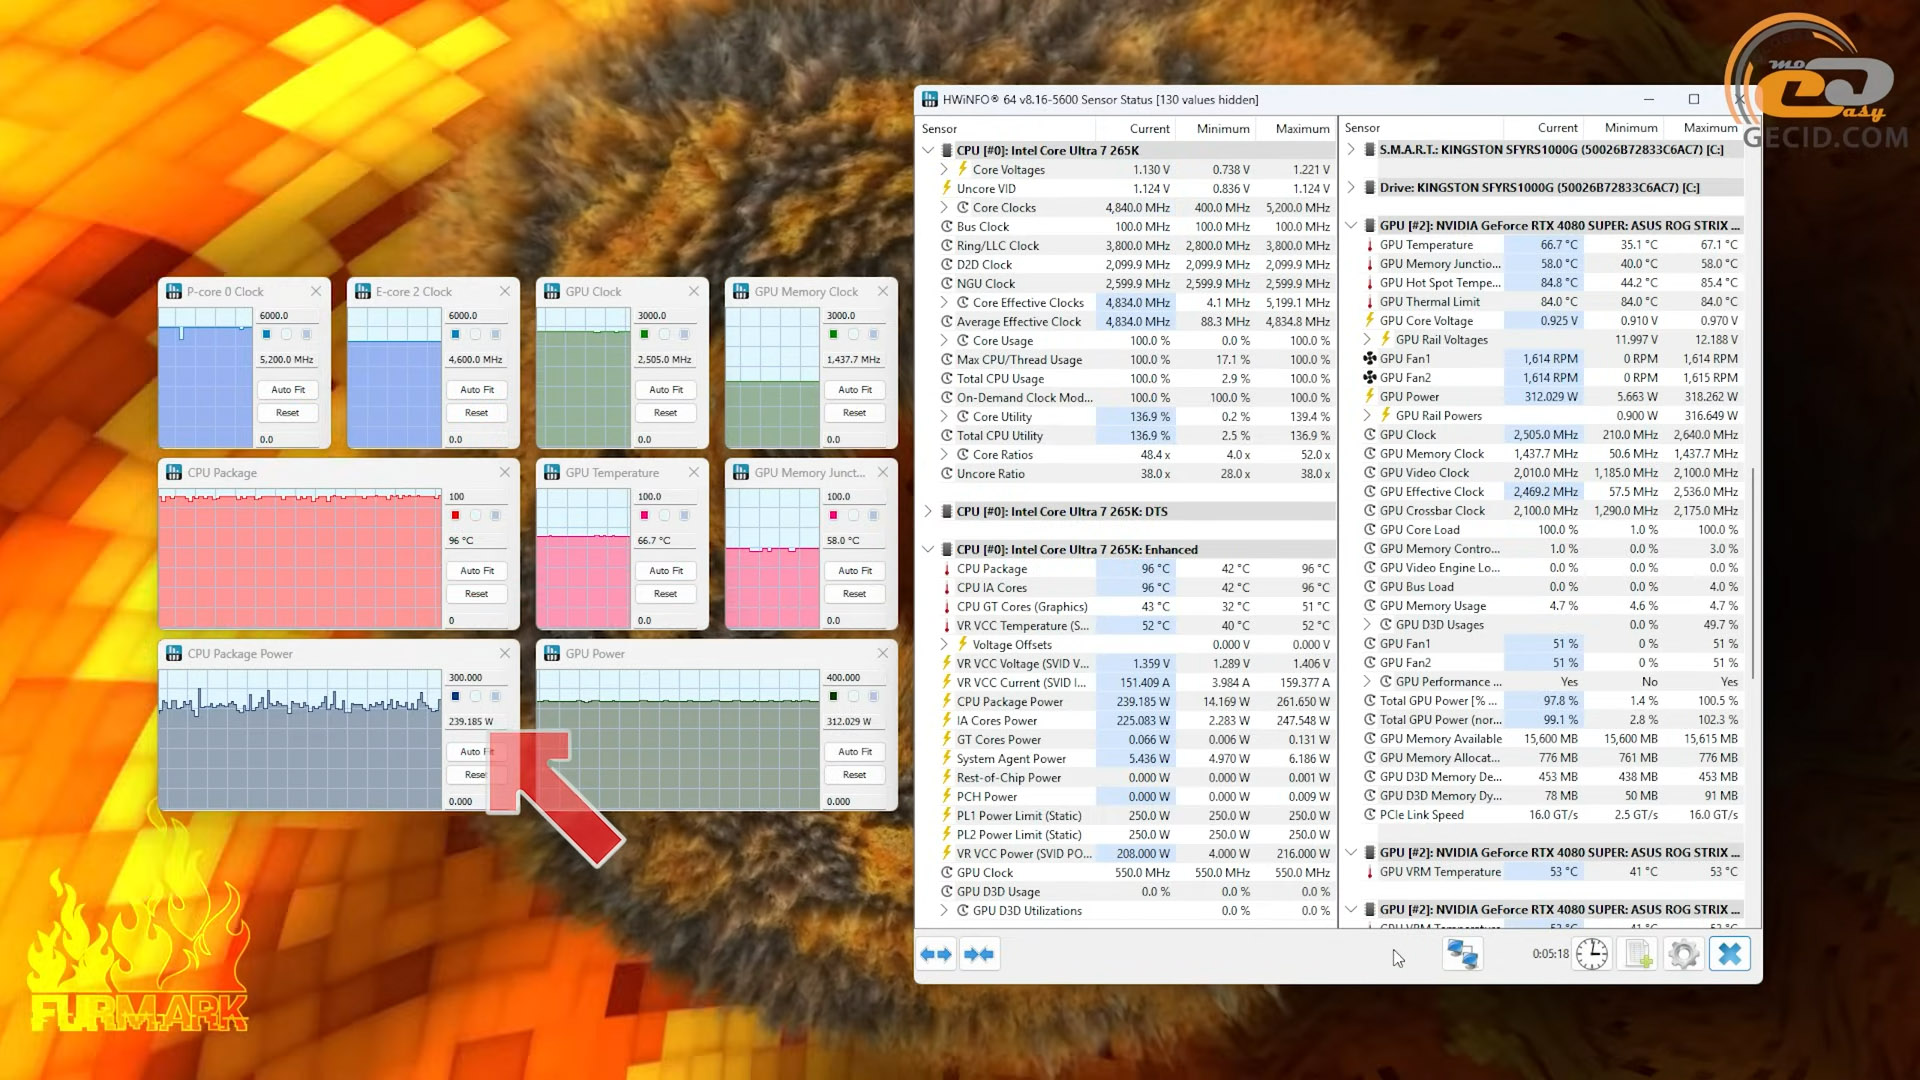Screen dimensions: 1920x1080
Task: Open remote monitoring network icon
Action: point(1462,954)
